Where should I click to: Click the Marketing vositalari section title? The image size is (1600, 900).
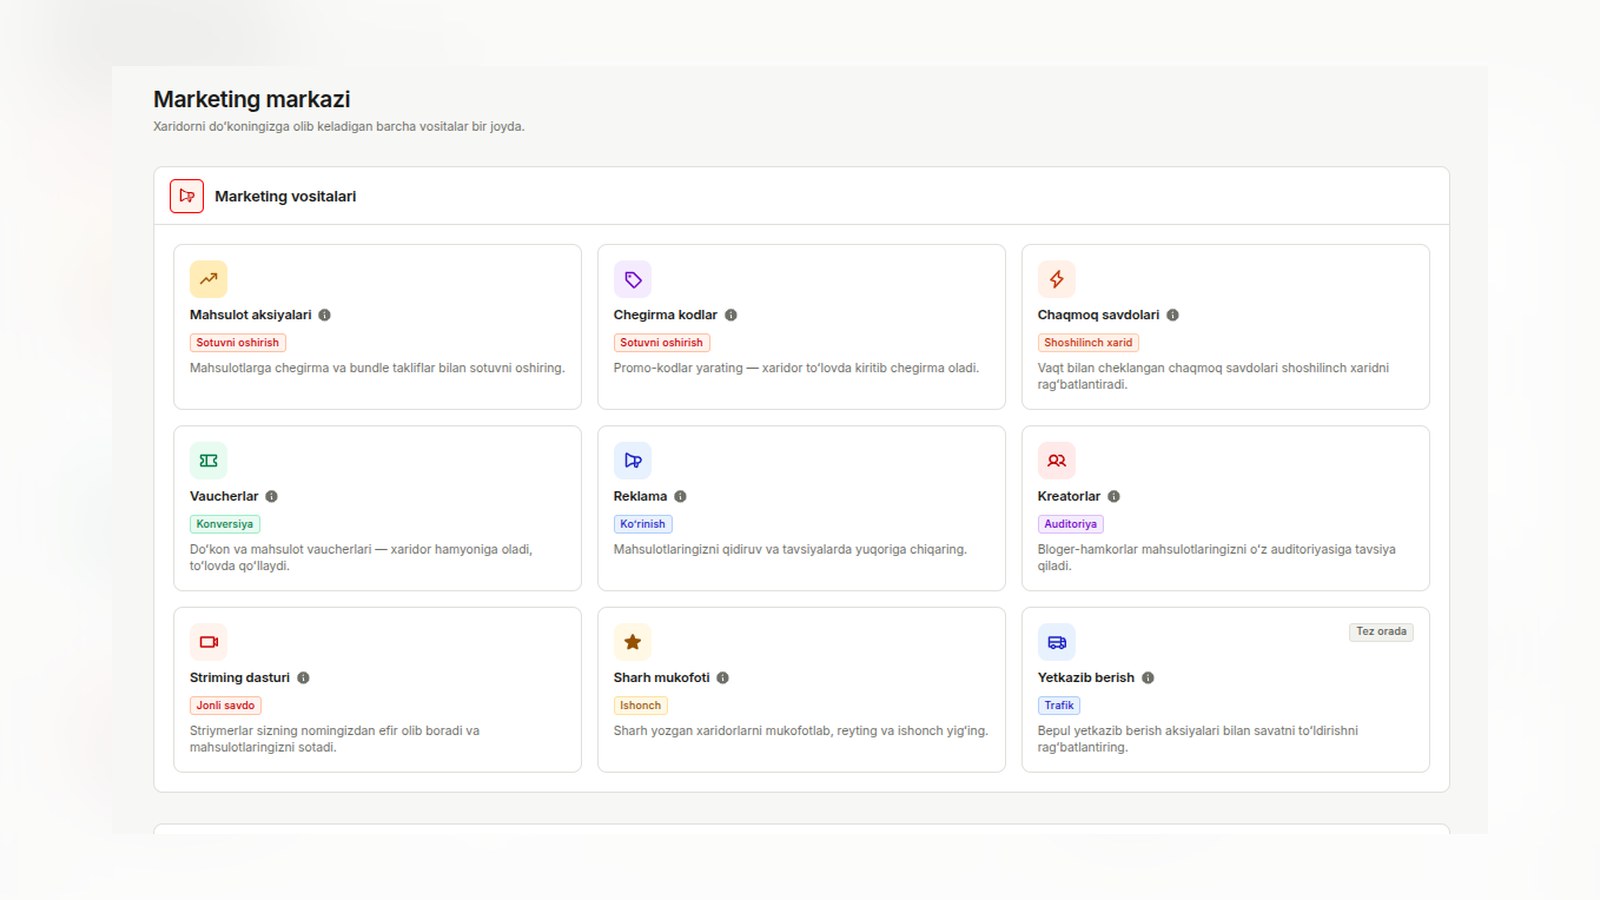click(x=285, y=197)
